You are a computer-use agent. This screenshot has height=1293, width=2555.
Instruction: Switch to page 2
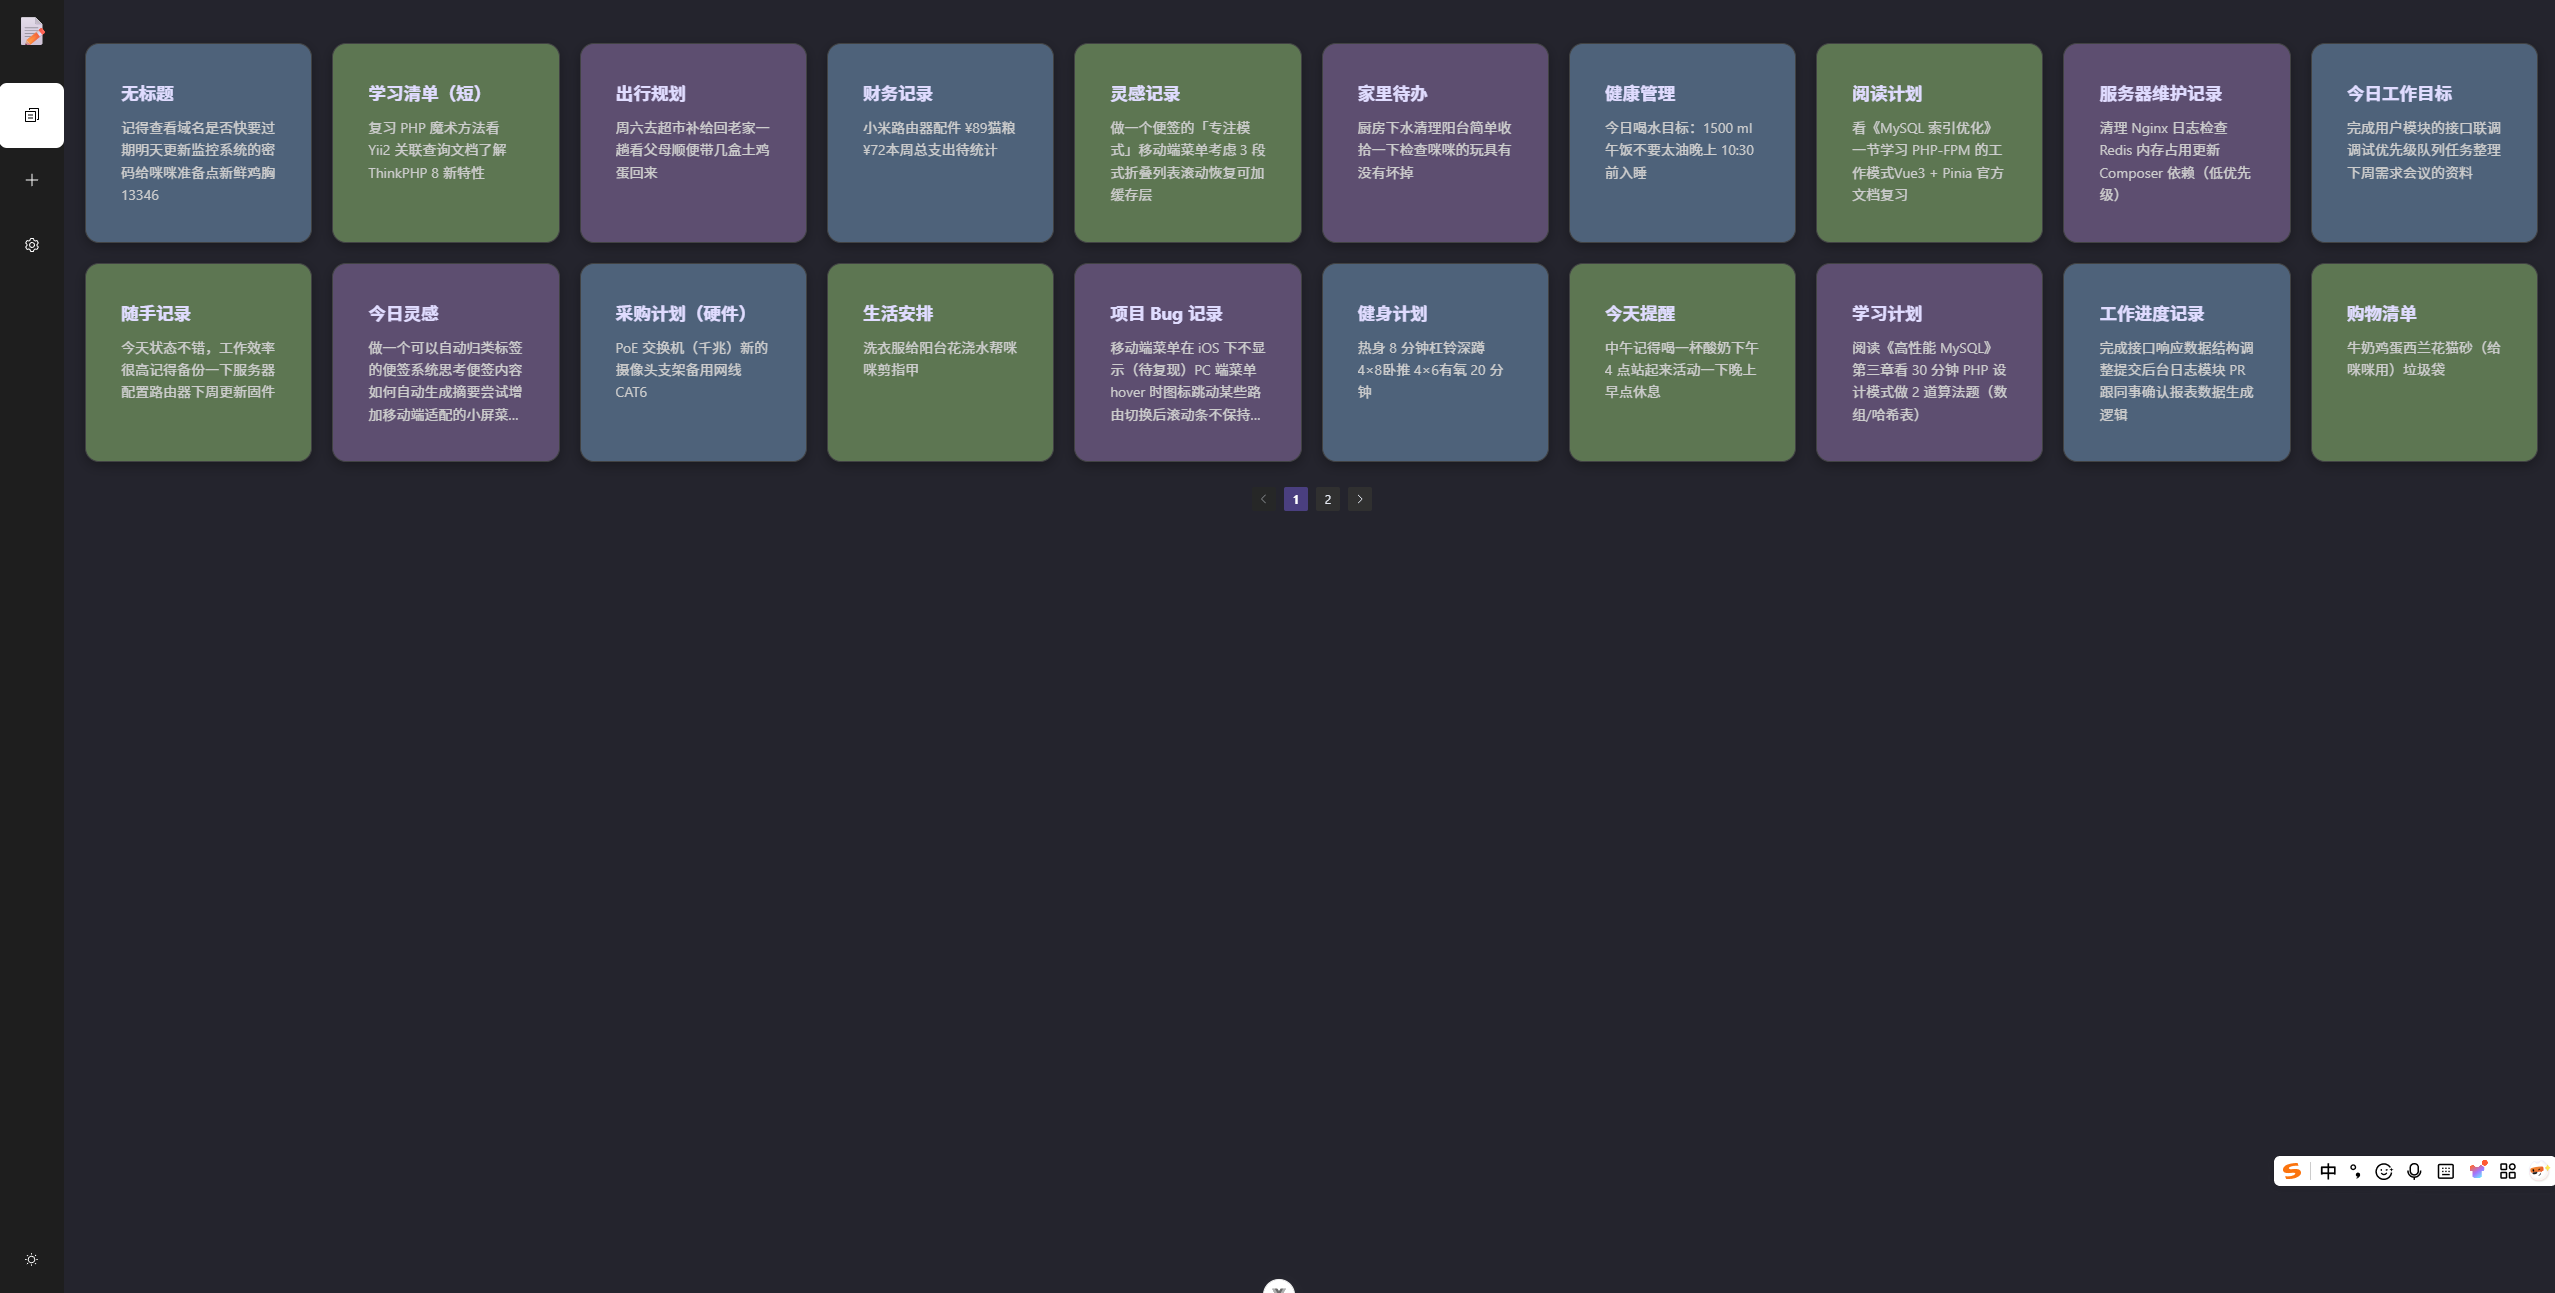(1327, 499)
